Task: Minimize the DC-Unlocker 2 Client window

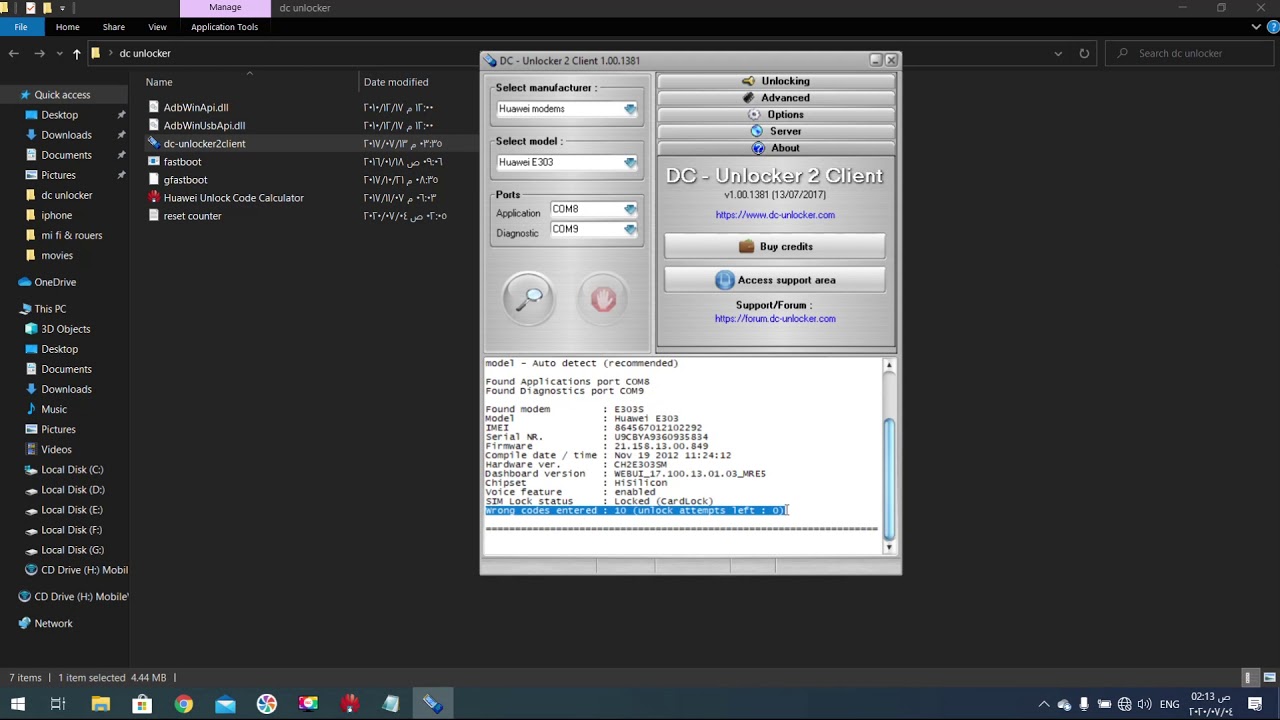Action: (x=876, y=60)
